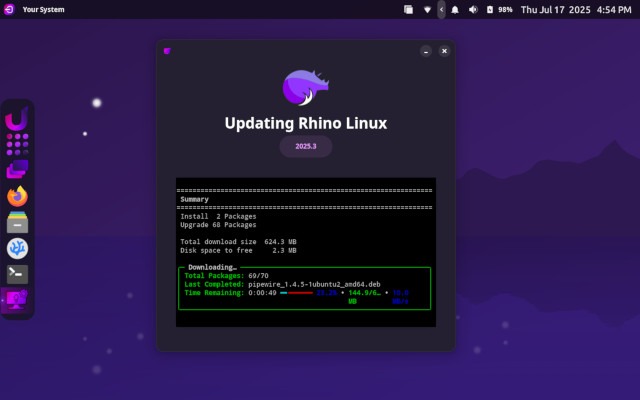640x400 pixels.
Task: Click the "Disk space to free 2.3 MB" line
Action: [238, 250]
